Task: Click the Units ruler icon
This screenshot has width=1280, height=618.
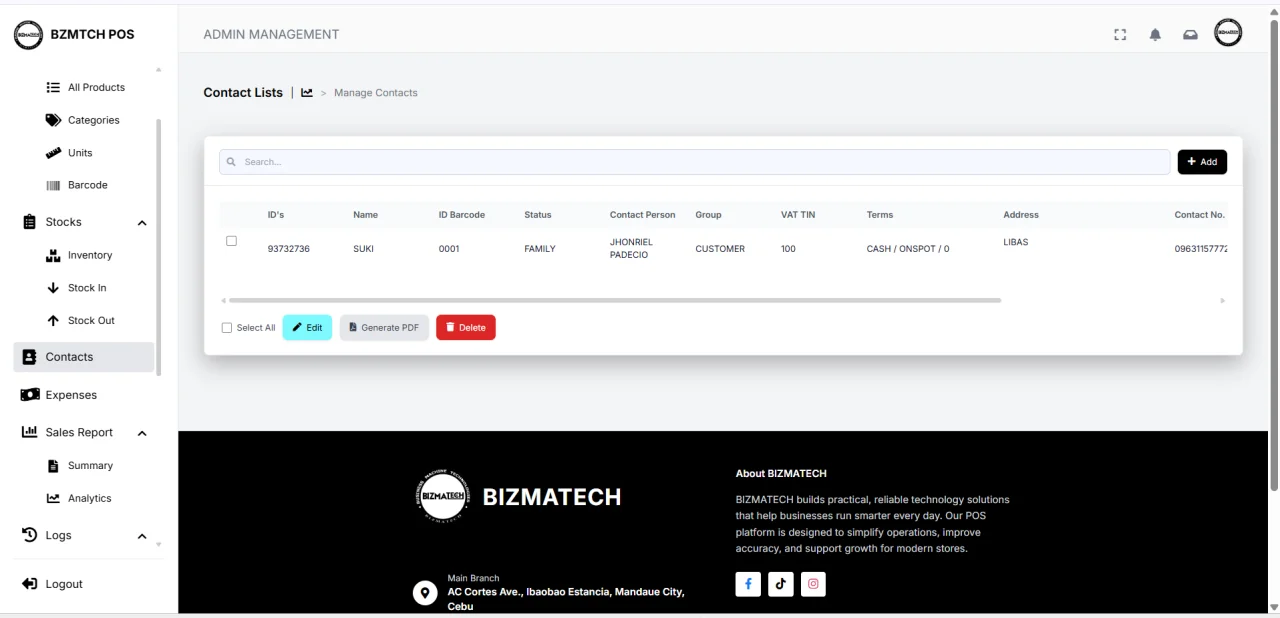Action: [x=53, y=153]
